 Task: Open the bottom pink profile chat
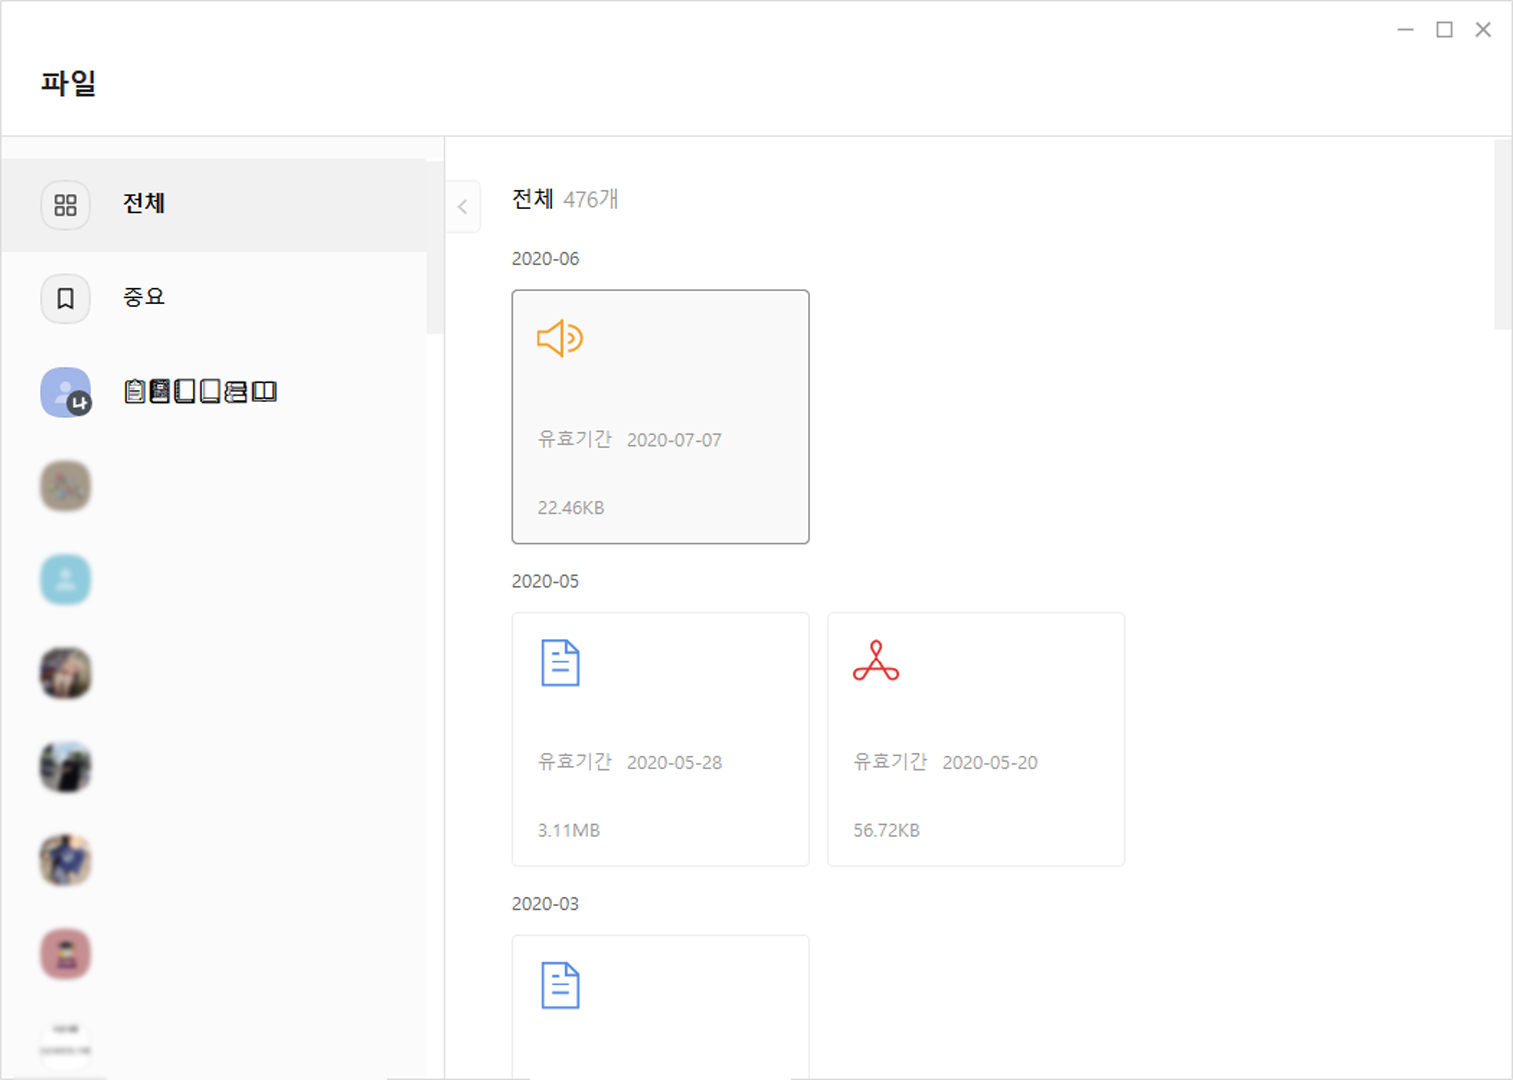pyautogui.click(x=65, y=954)
